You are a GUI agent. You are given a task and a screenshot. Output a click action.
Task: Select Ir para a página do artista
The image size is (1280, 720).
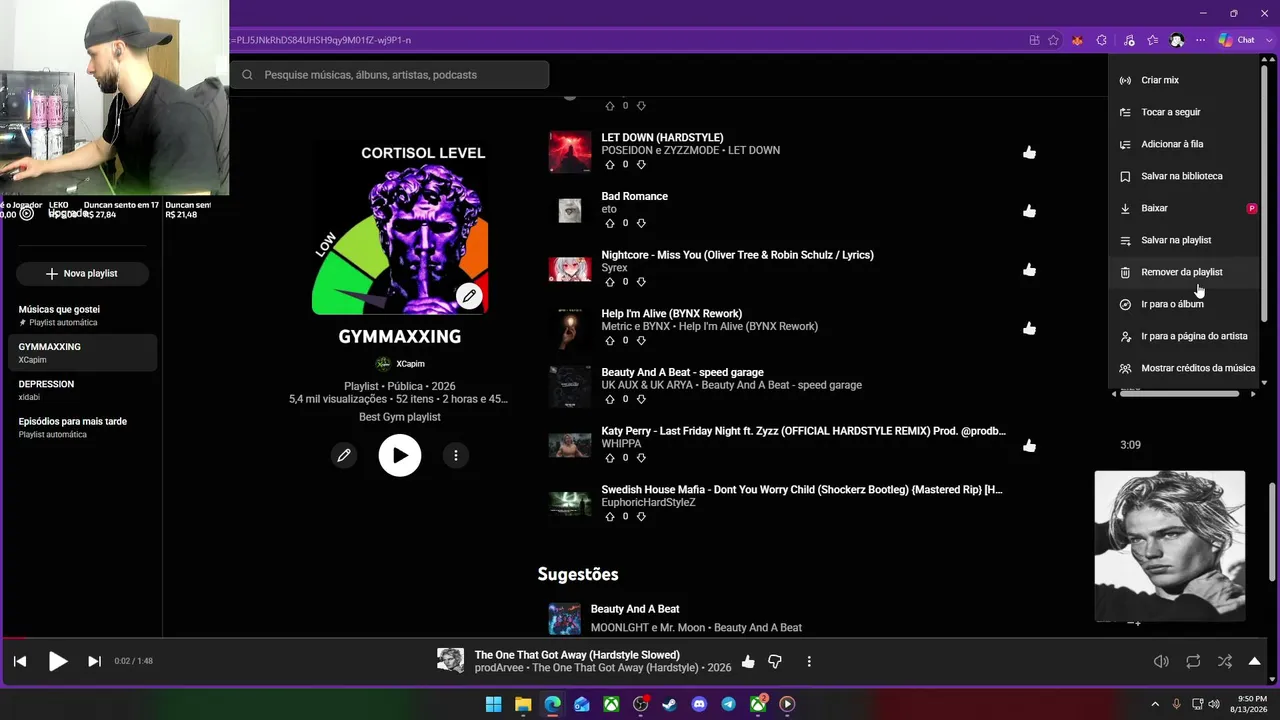(1182, 336)
